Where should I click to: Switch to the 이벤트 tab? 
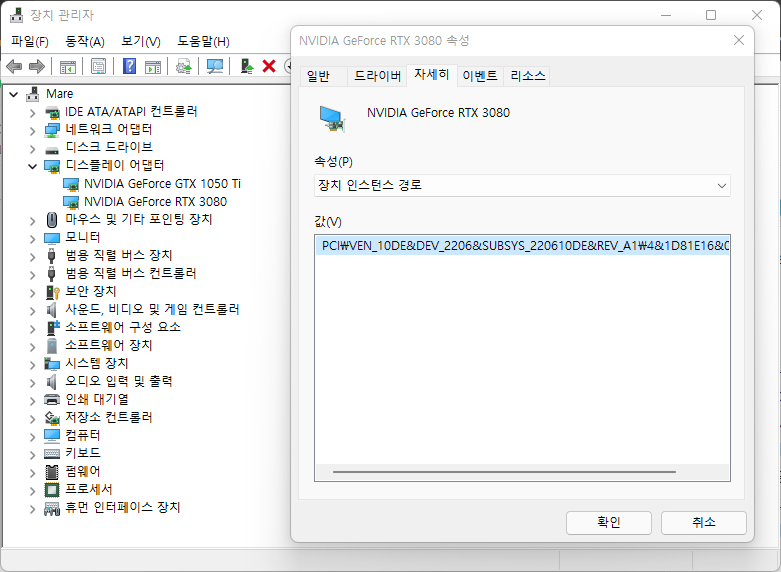480,76
